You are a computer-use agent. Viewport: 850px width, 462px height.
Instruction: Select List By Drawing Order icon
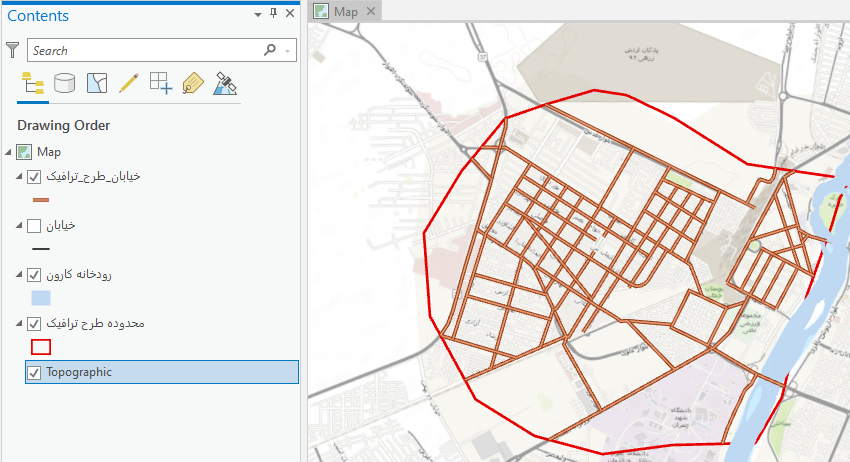pyautogui.click(x=32, y=84)
